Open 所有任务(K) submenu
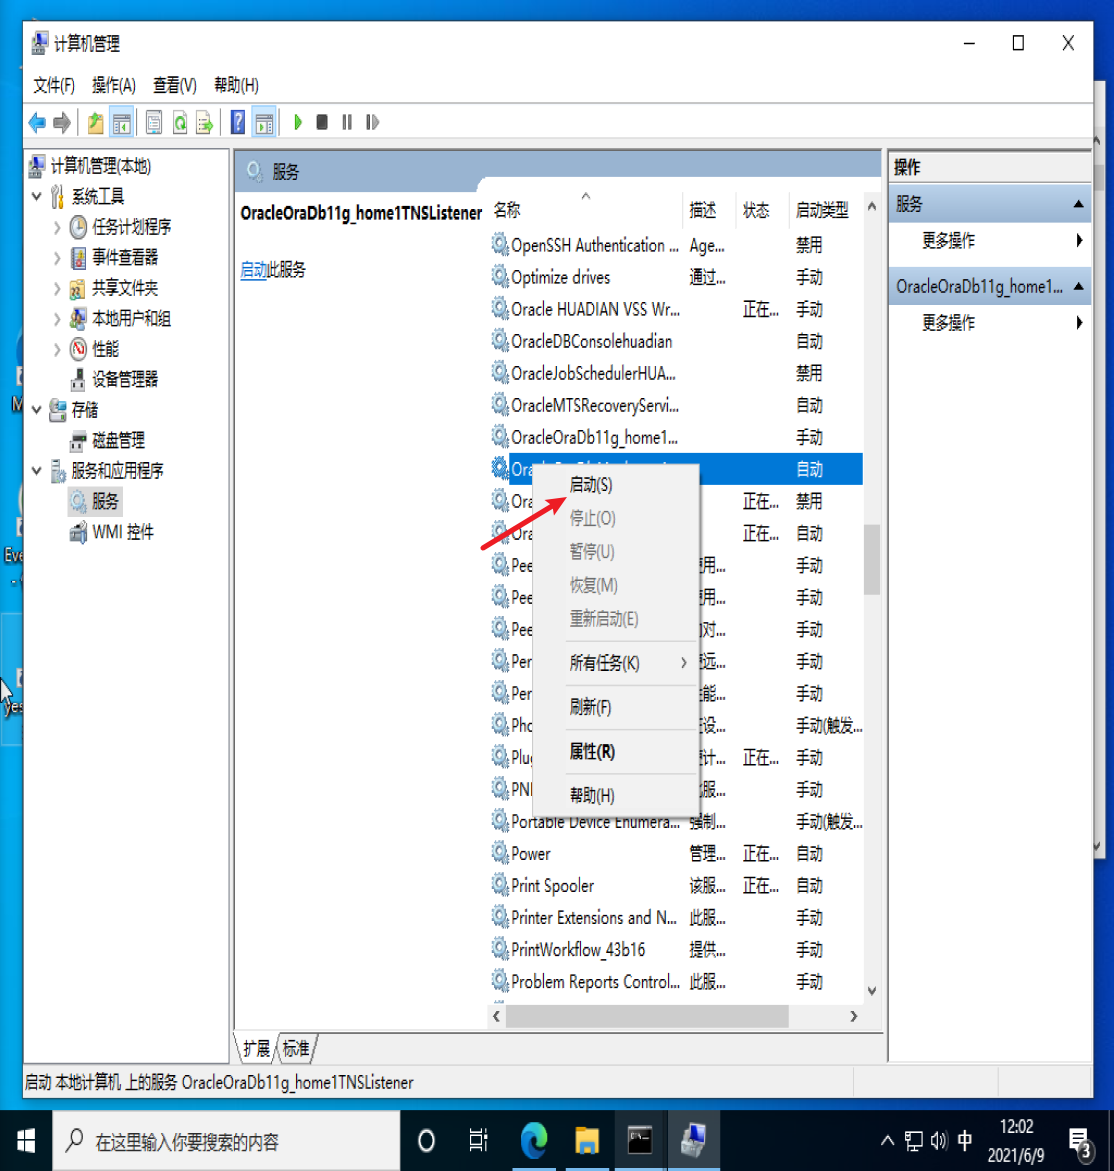Screen dimensions: 1114x1171 point(616,663)
